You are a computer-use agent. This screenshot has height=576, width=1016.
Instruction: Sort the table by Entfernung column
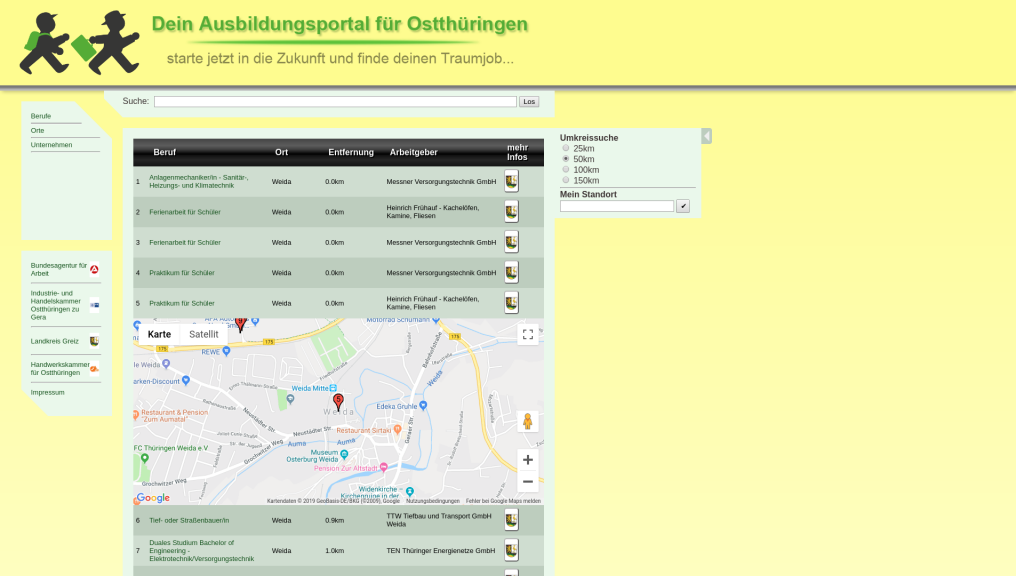(x=350, y=152)
